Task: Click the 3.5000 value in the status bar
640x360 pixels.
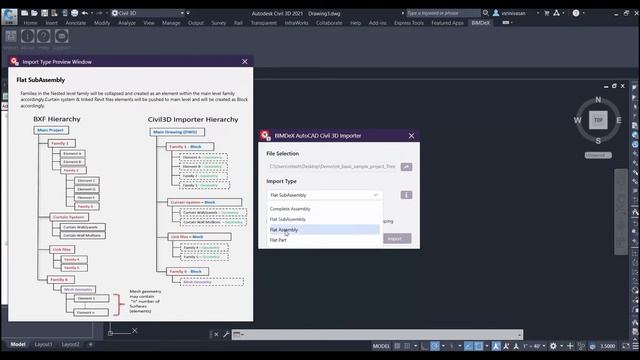Action: point(607,346)
